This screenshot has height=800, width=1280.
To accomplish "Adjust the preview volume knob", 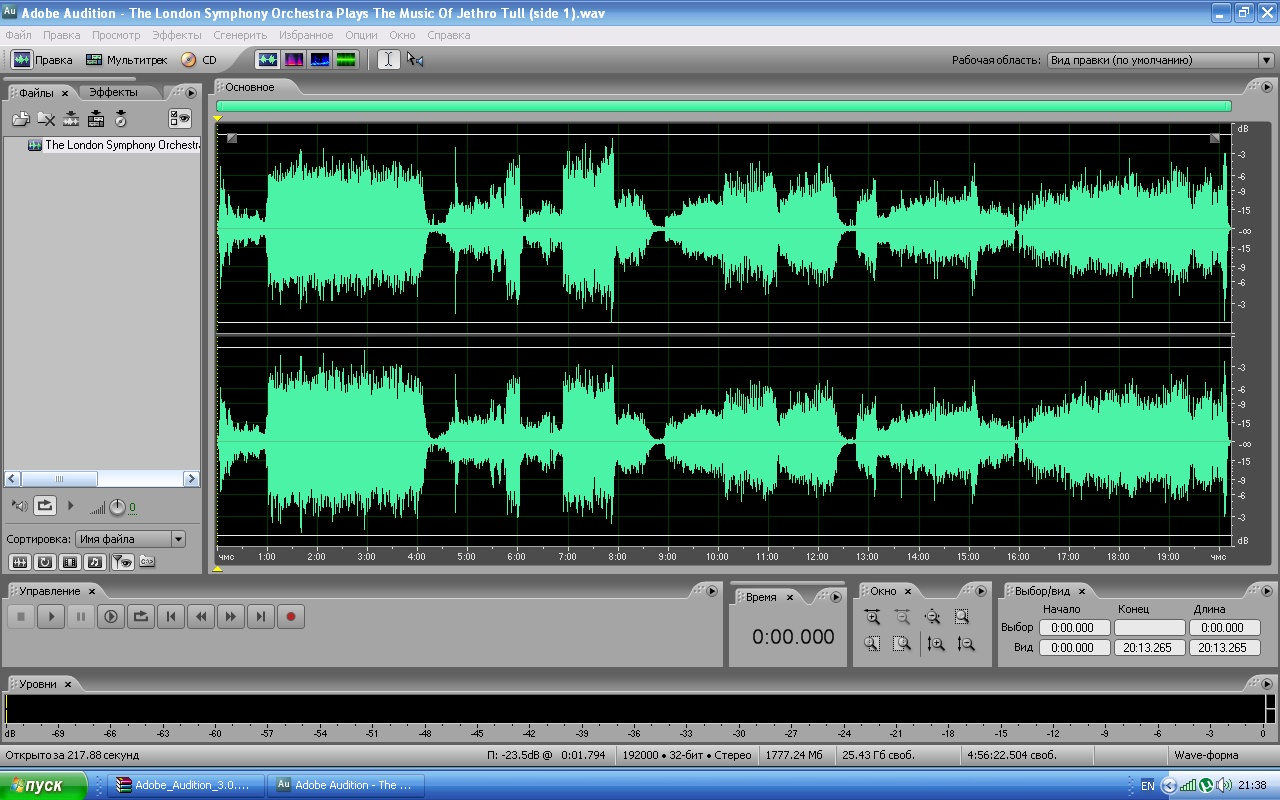I will [117, 507].
